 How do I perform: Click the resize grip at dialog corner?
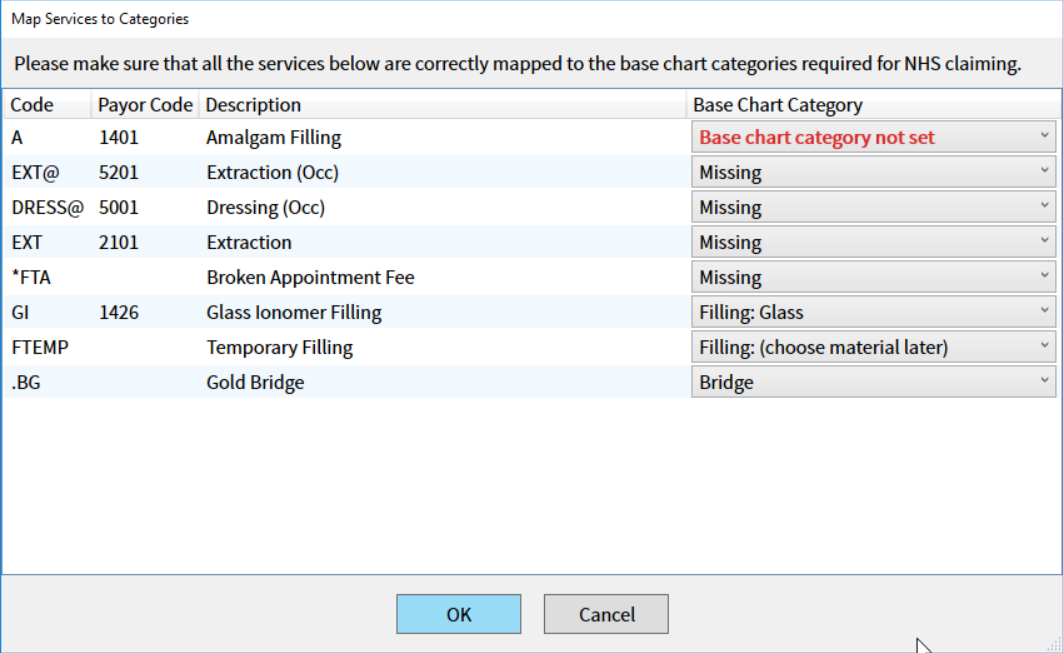[x=1054, y=646]
